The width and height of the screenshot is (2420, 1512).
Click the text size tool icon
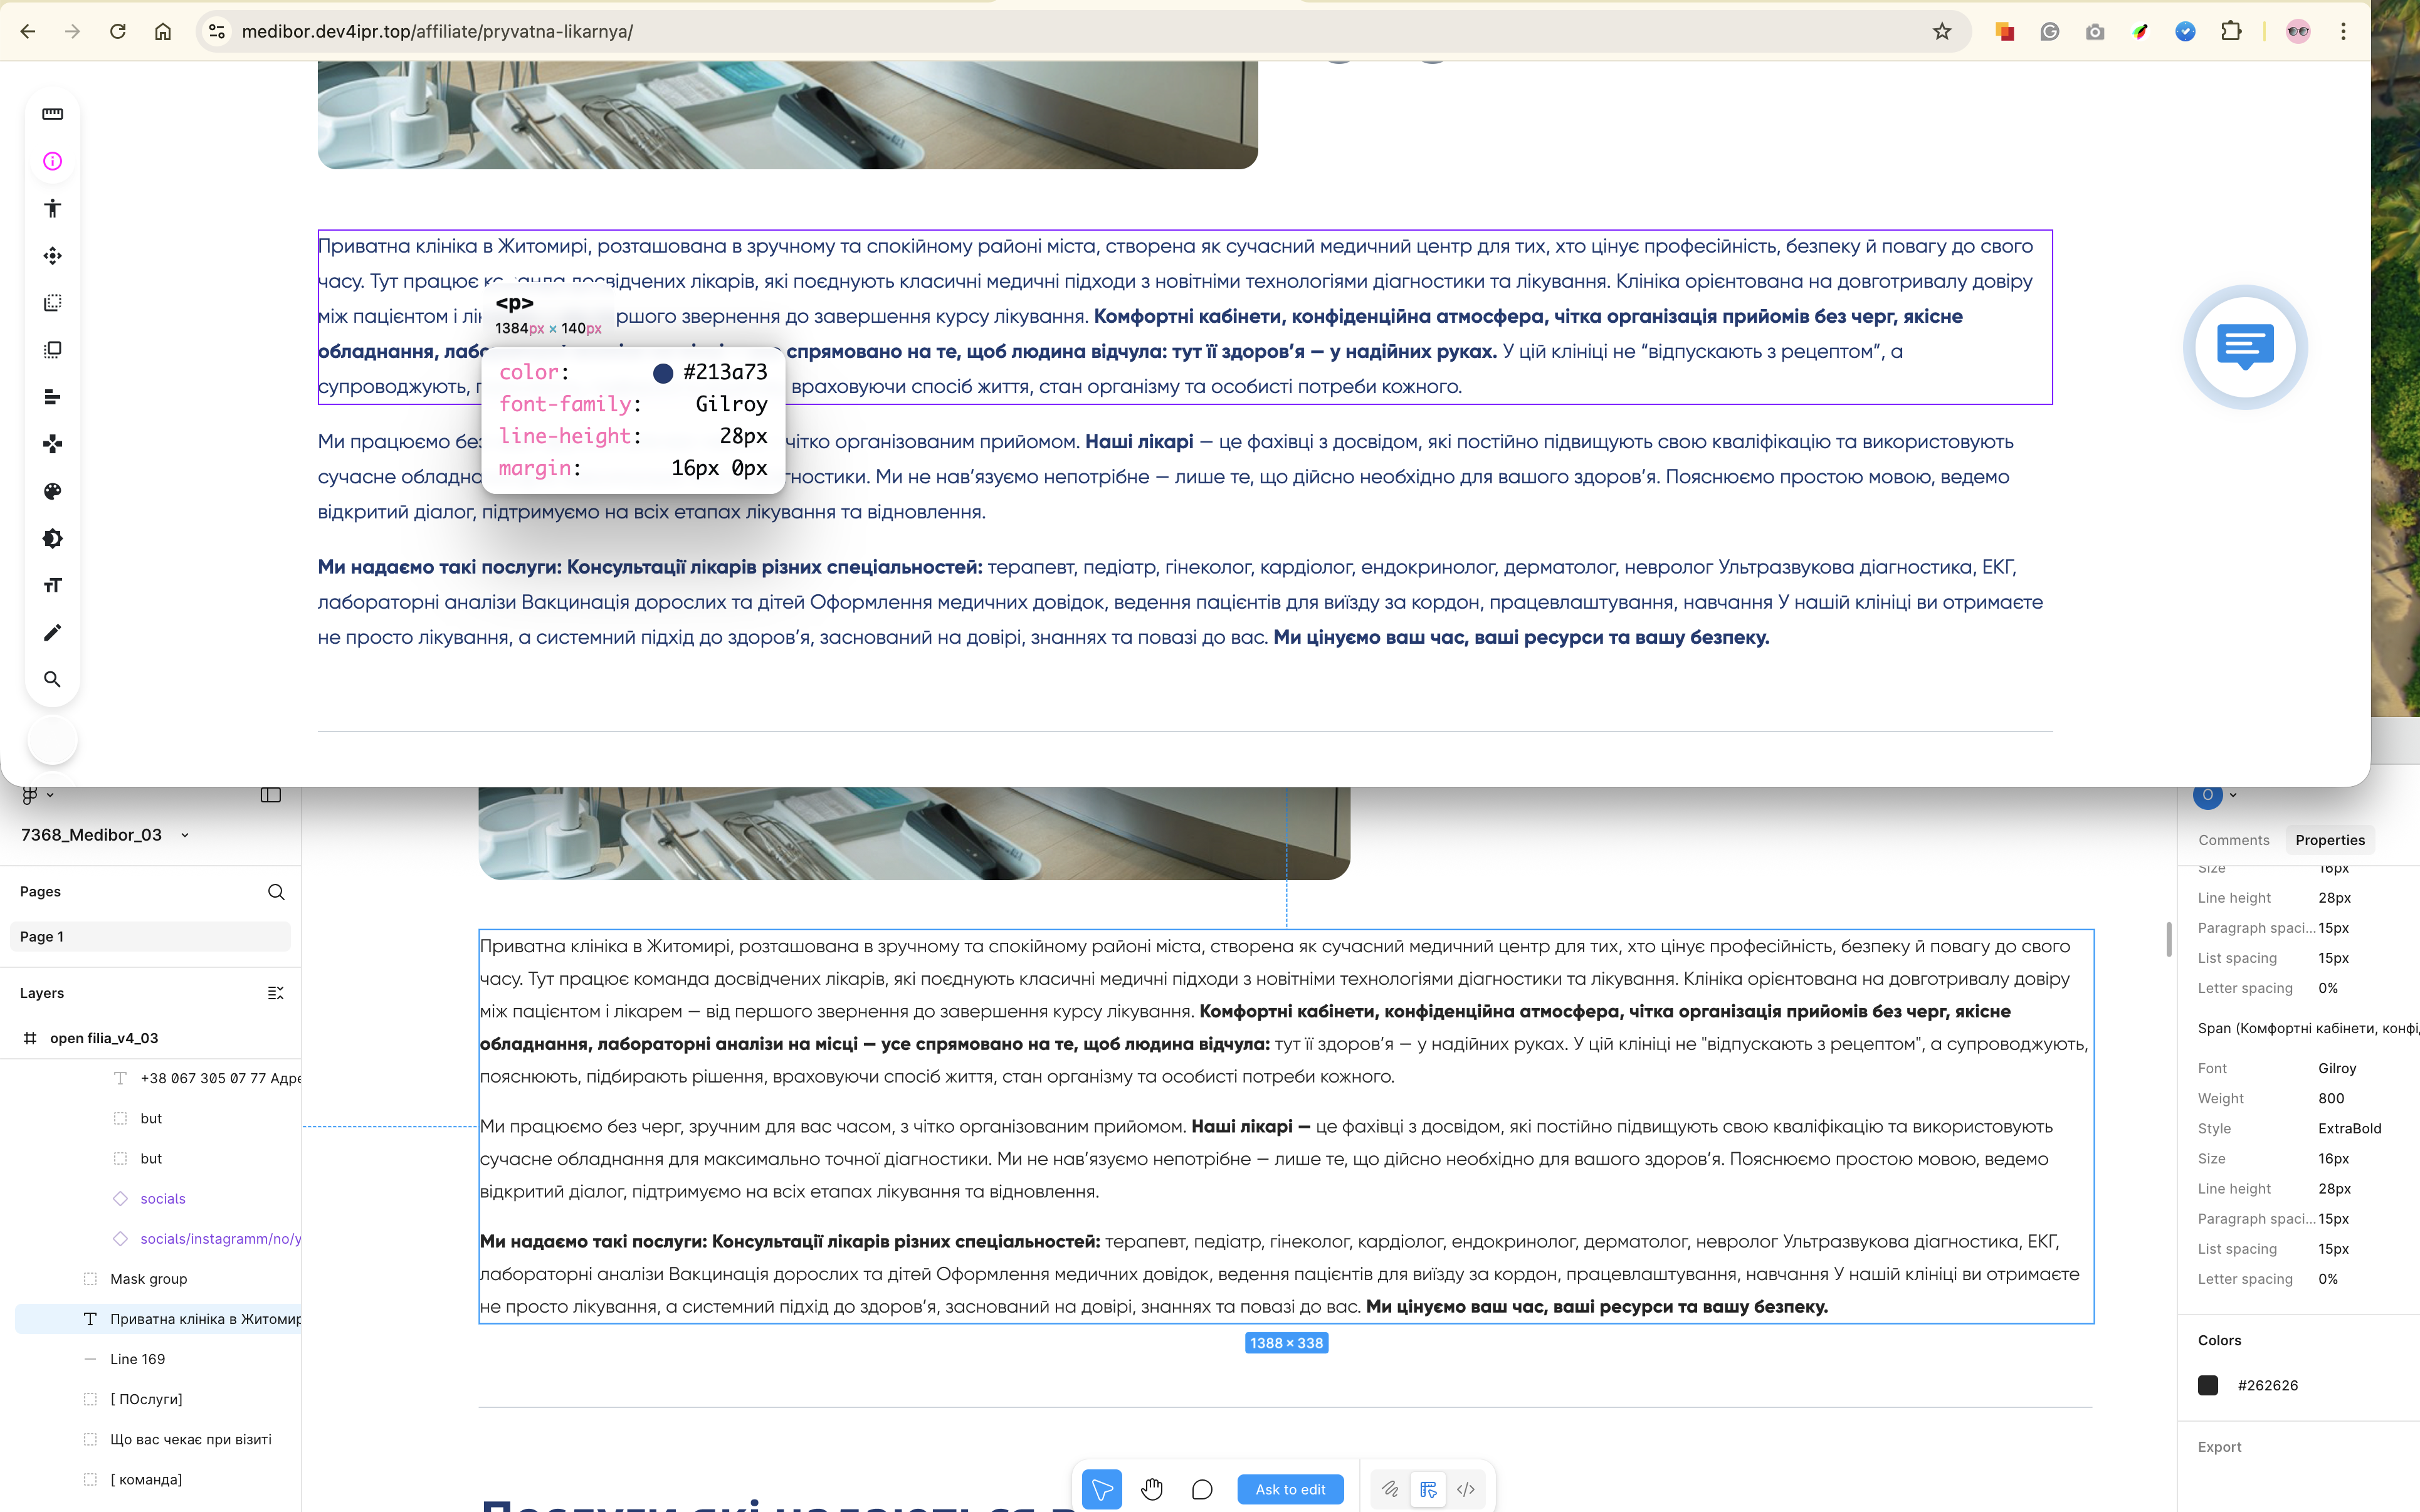tap(52, 585)
